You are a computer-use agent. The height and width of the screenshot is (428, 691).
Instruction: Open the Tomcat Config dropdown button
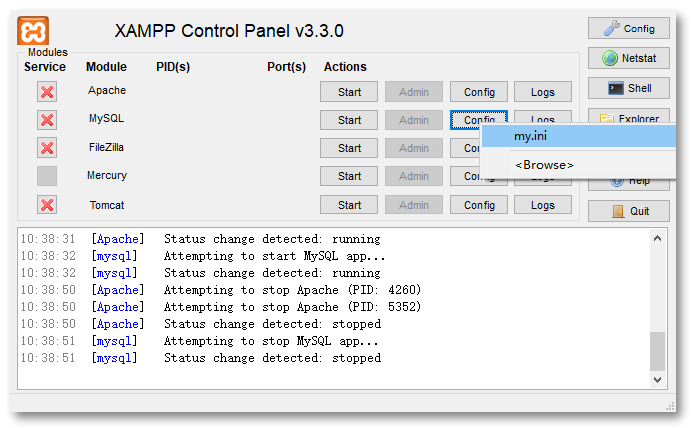point(479,205)
